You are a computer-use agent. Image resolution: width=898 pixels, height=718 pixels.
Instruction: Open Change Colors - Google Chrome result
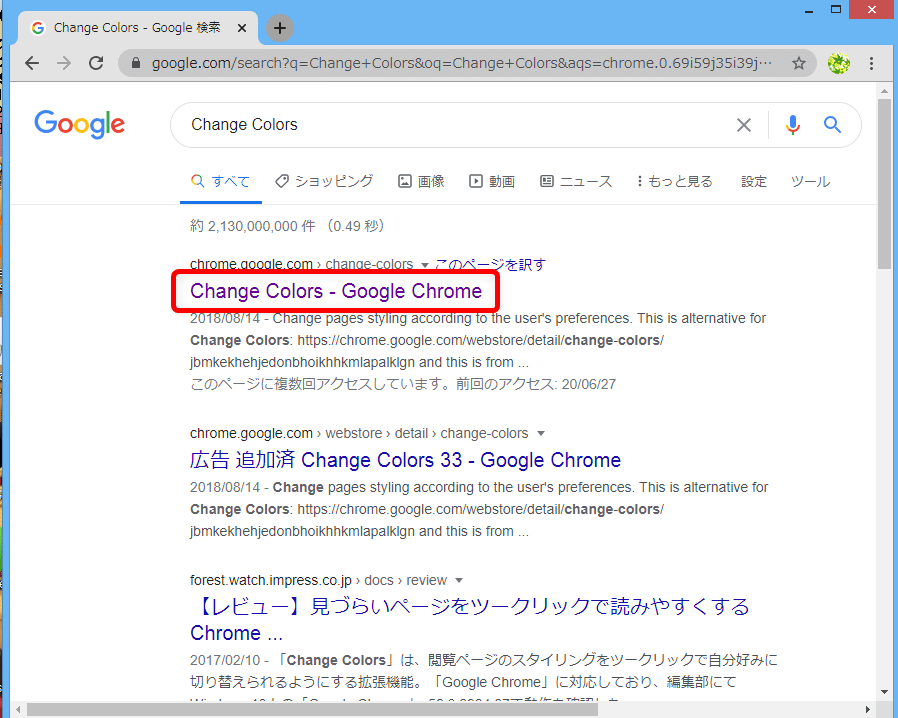(x=336, y=291)
